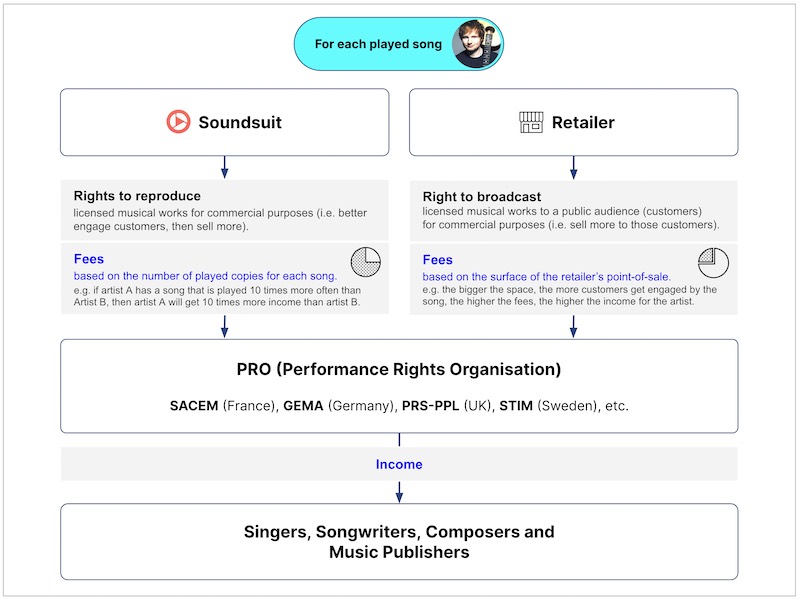Click the blue Income label

(x=399, y=464)
